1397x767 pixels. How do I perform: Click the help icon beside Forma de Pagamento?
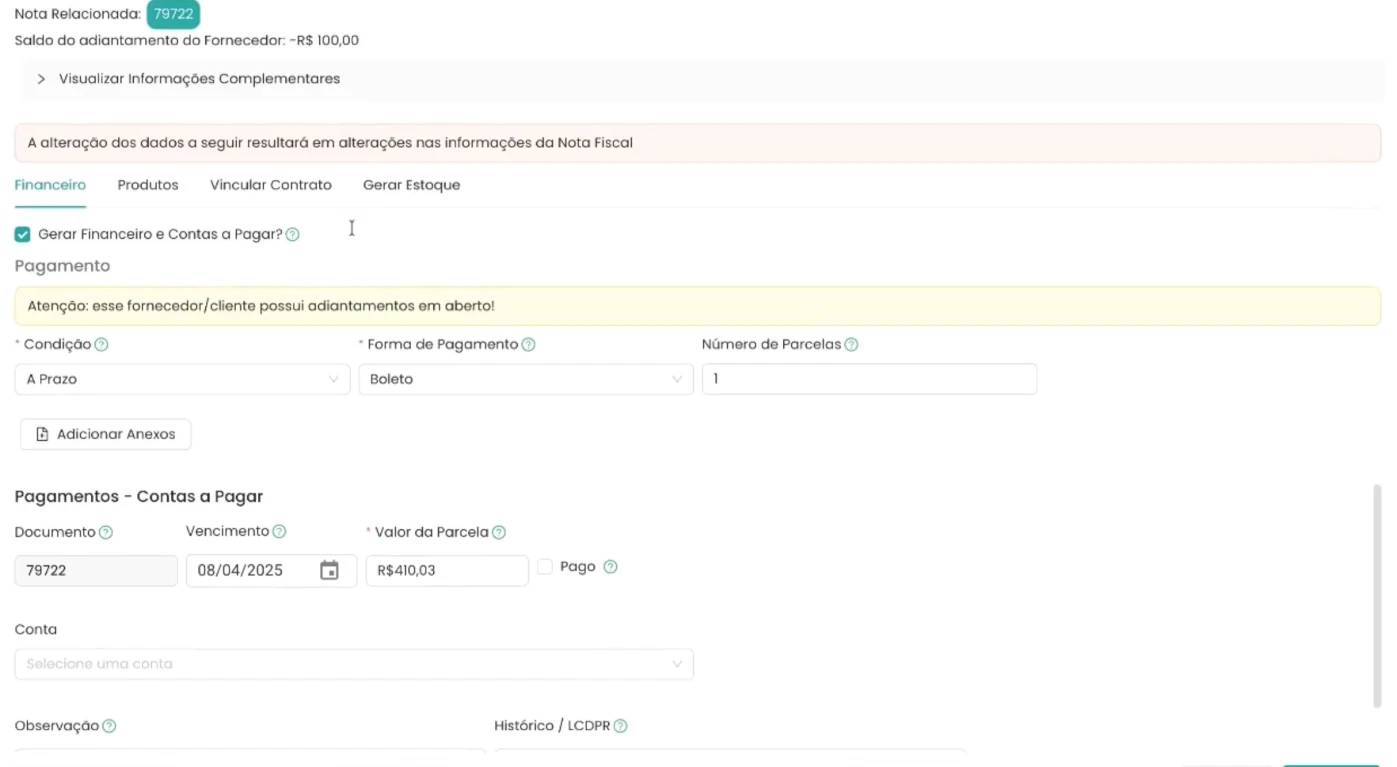pyautogui.click(x=529, y=344)
